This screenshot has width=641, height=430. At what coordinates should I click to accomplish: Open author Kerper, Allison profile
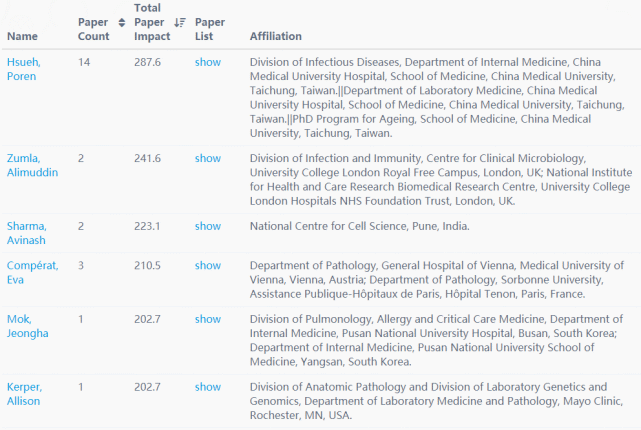click(x=25, y=394)
